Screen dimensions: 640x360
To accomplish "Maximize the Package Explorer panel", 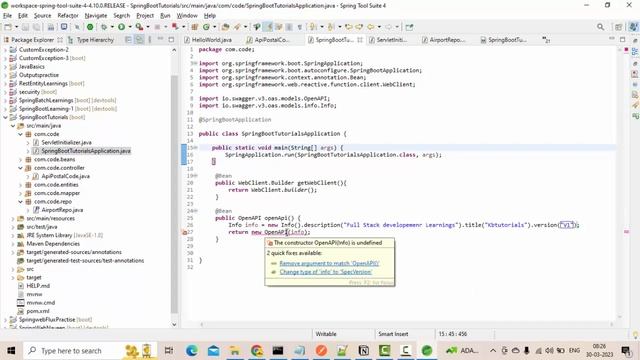I will [x=171, y=40].
